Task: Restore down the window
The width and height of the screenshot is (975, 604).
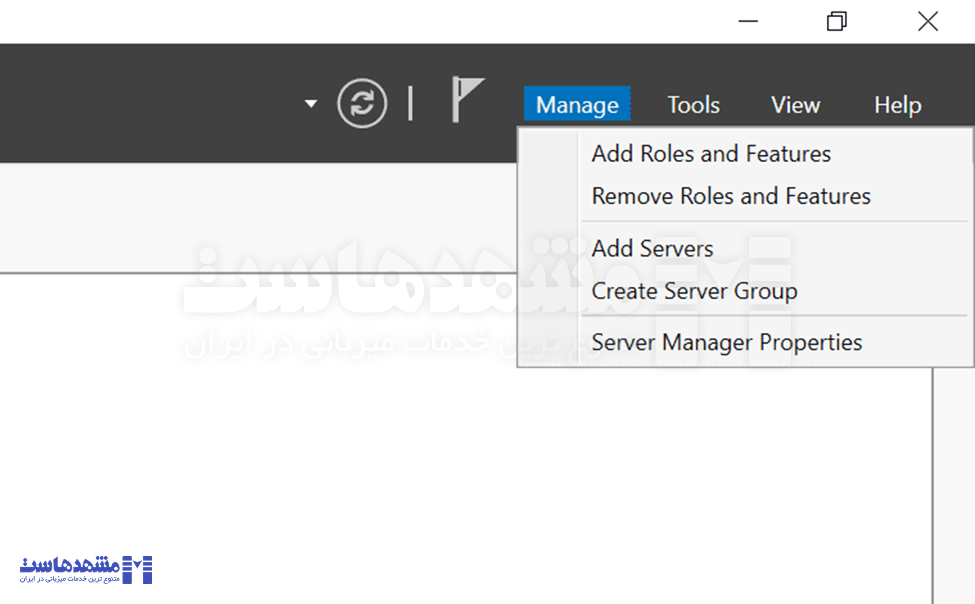Action: click(x=836, y=21)
